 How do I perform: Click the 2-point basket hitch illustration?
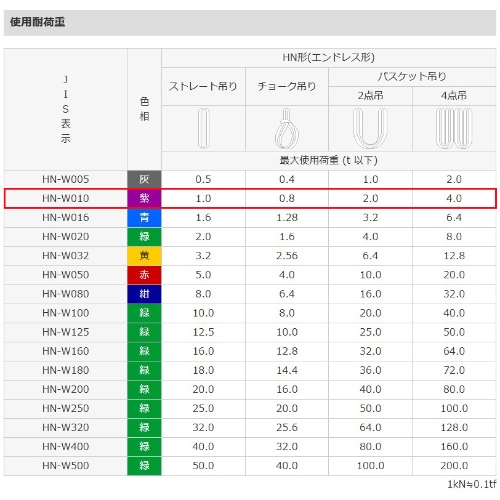(x=370, y=128)
